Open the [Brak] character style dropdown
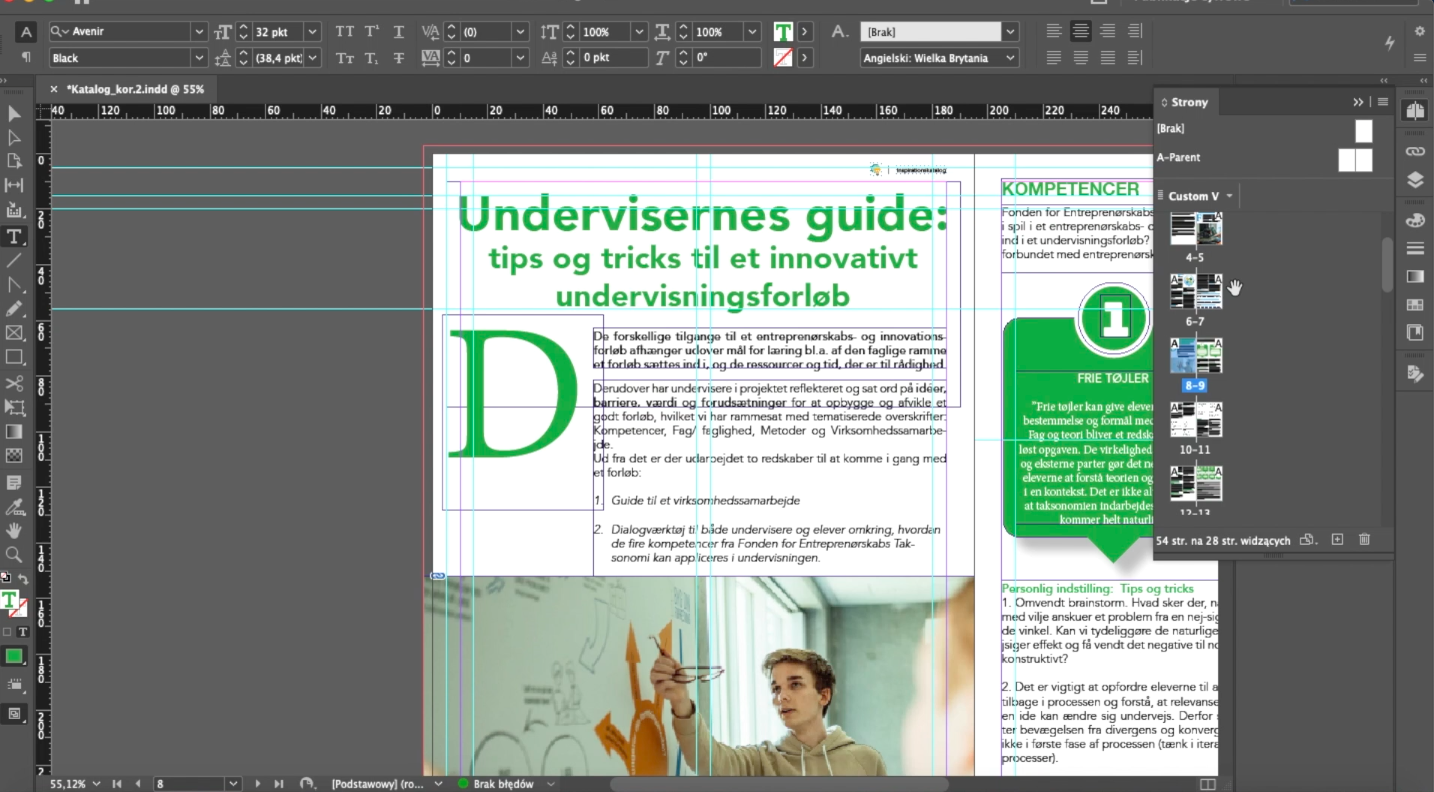 pos(1010,32)
